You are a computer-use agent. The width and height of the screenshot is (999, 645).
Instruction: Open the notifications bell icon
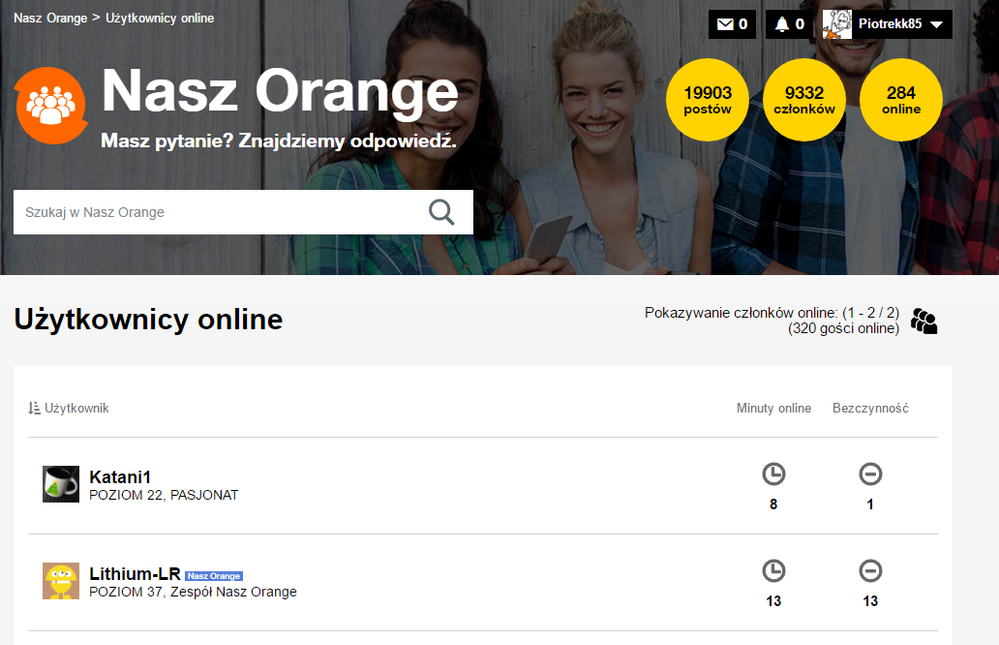point(782,24)
